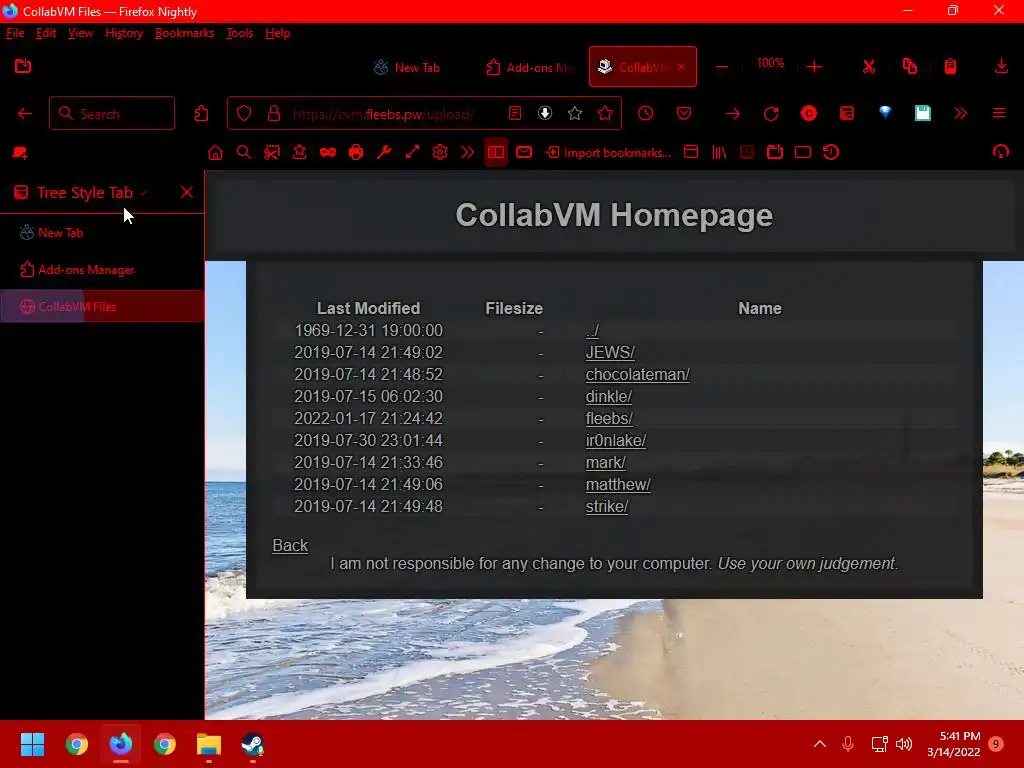
Task: Close the CollabVM tab with its X
Action: 681,67
